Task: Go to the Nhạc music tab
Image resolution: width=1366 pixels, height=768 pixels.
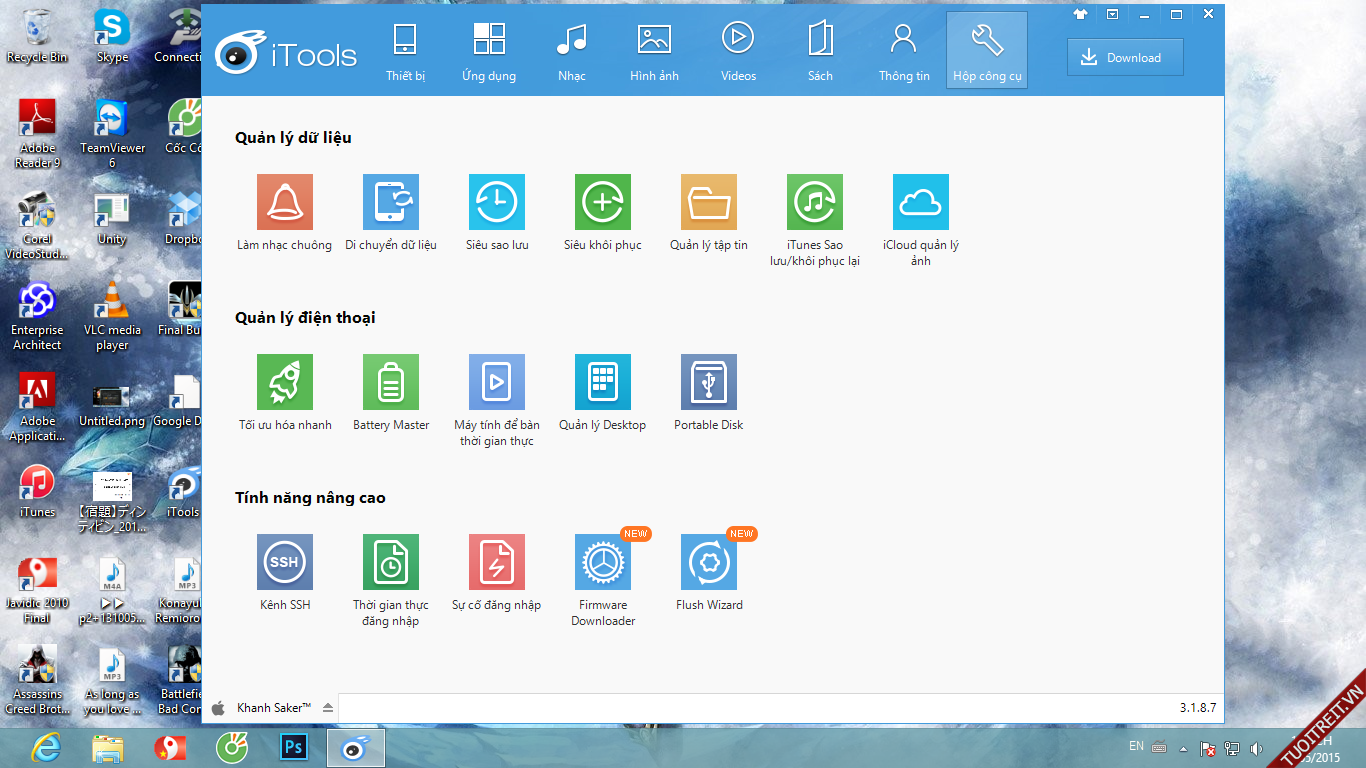Action: click(x=572, y=52)
